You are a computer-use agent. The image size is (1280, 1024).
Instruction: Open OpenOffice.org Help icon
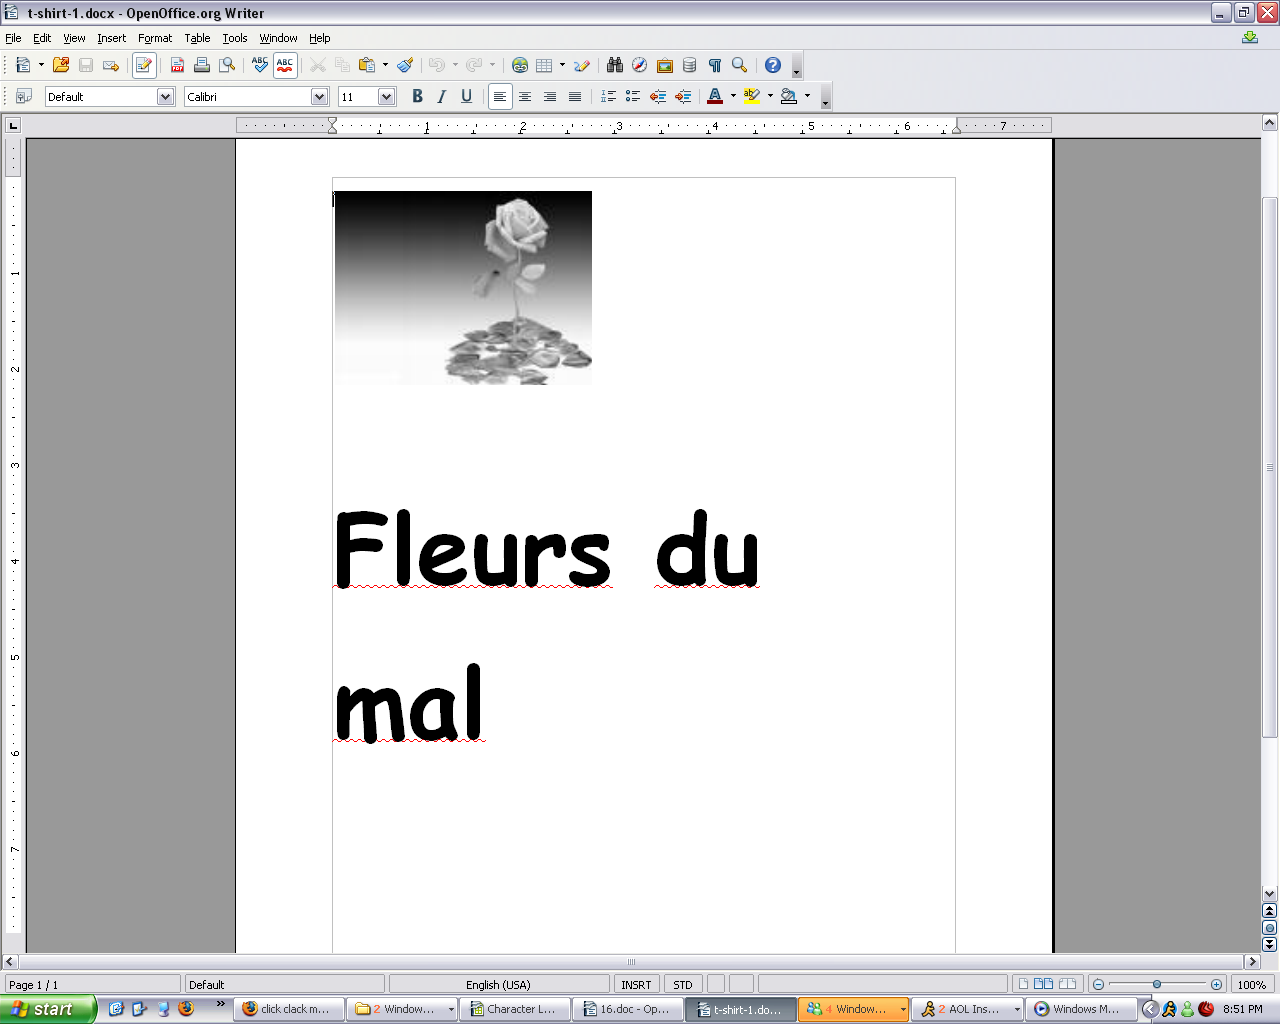[773, 65]
